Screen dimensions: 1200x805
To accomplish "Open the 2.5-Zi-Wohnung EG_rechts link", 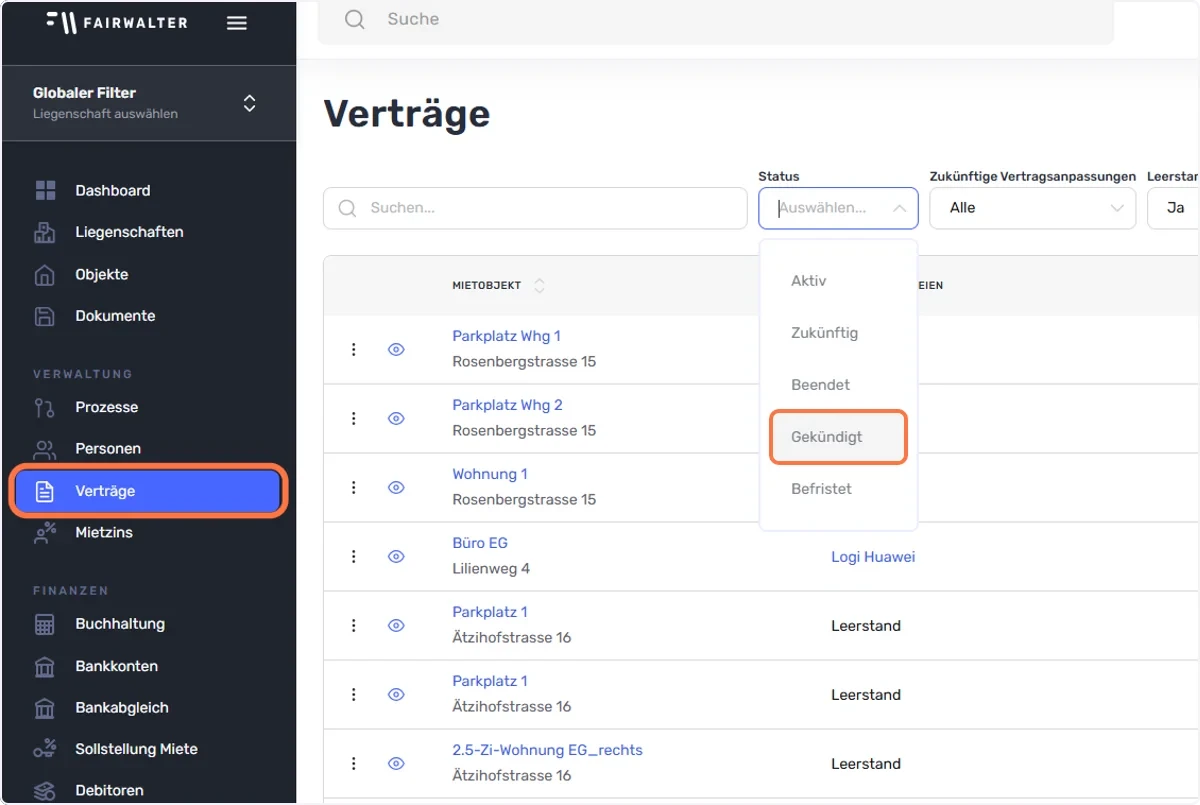I will coord(547,750).
